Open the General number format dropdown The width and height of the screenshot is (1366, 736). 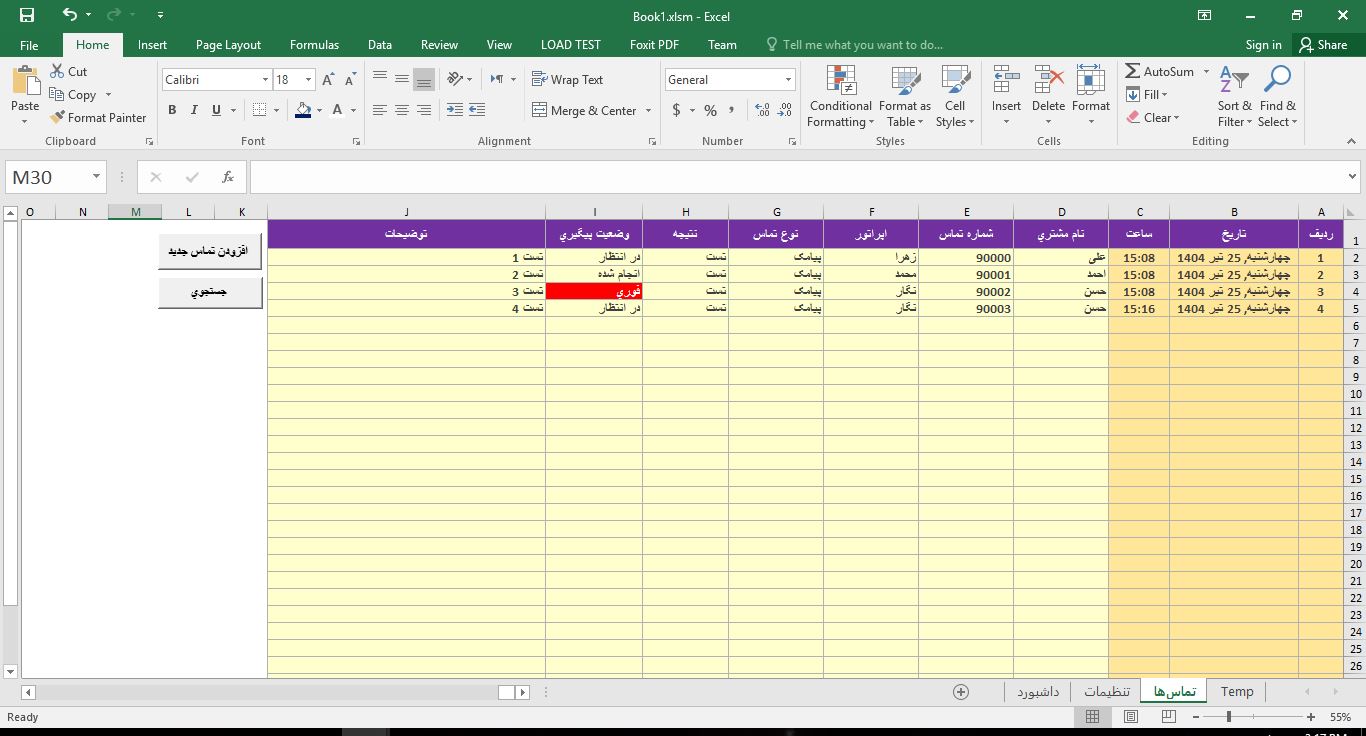pos(788,80)
